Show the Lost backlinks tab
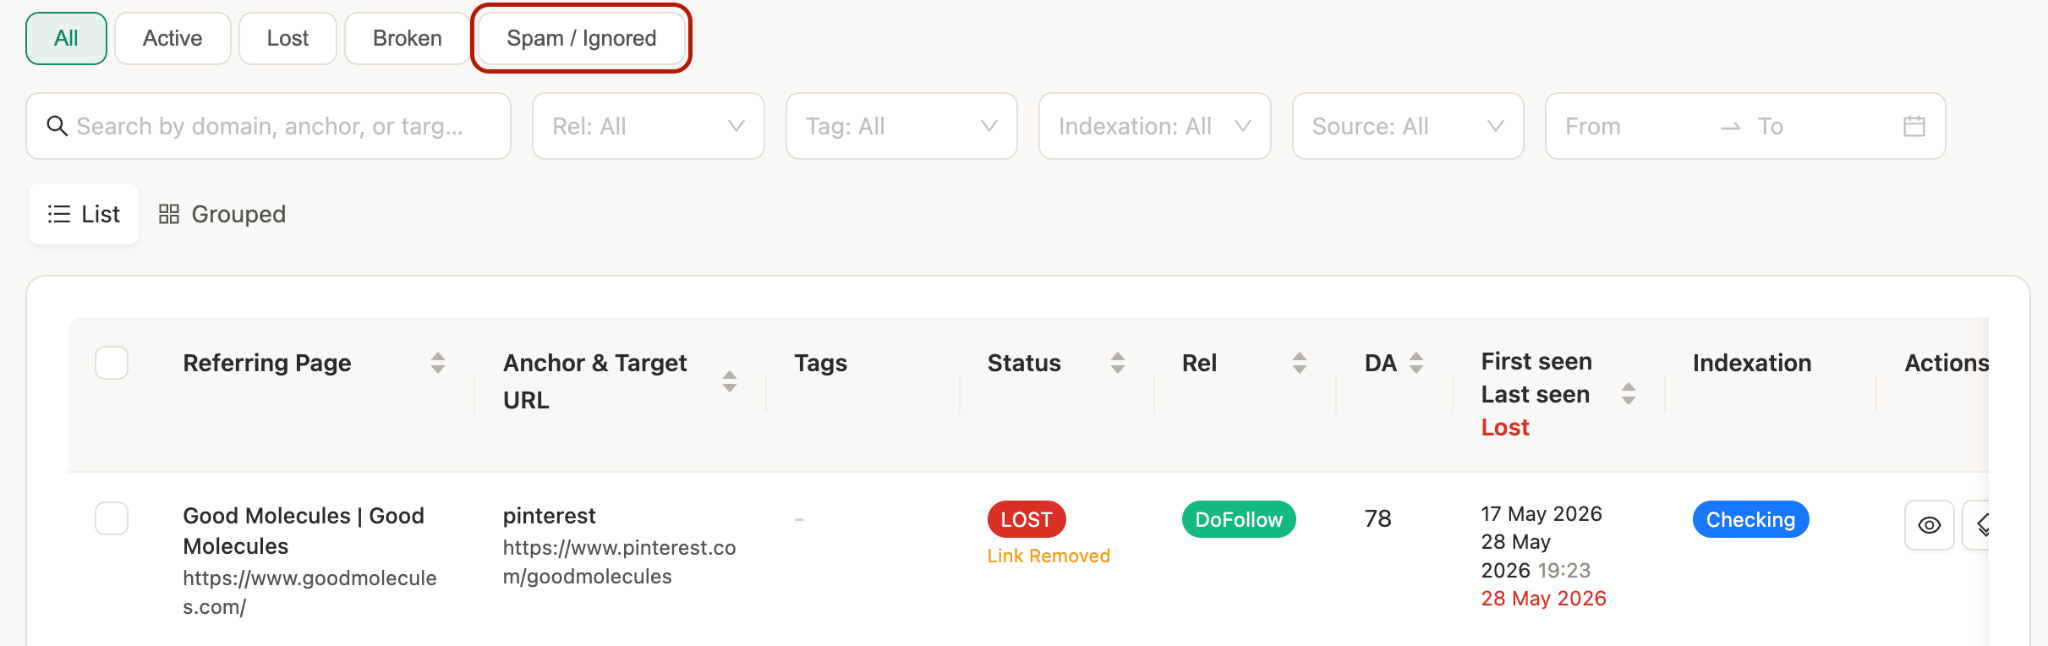 [x=288, y=38]
